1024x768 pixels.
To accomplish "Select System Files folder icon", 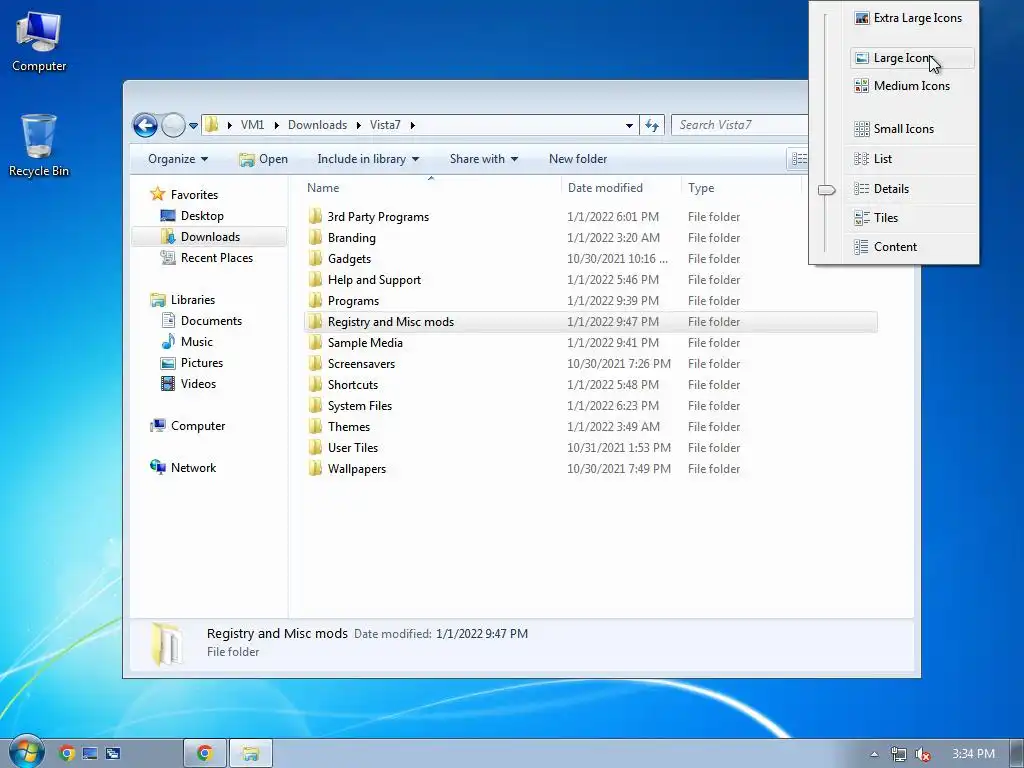I will tap(315, 405).
